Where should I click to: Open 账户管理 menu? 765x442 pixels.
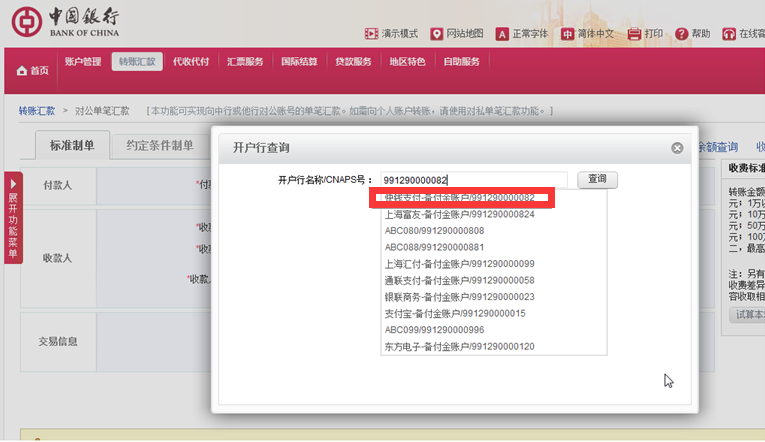[83, 61]
